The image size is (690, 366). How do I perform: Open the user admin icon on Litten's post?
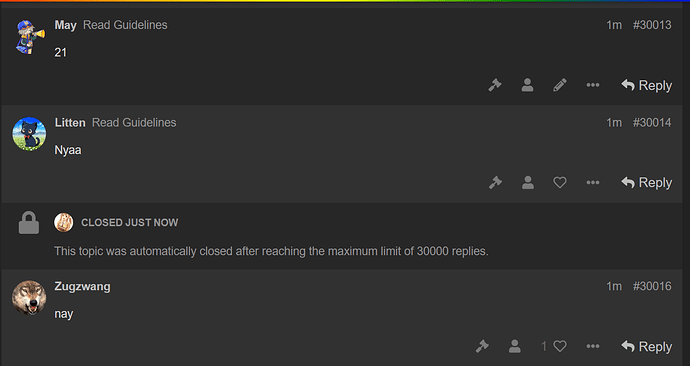528,183
